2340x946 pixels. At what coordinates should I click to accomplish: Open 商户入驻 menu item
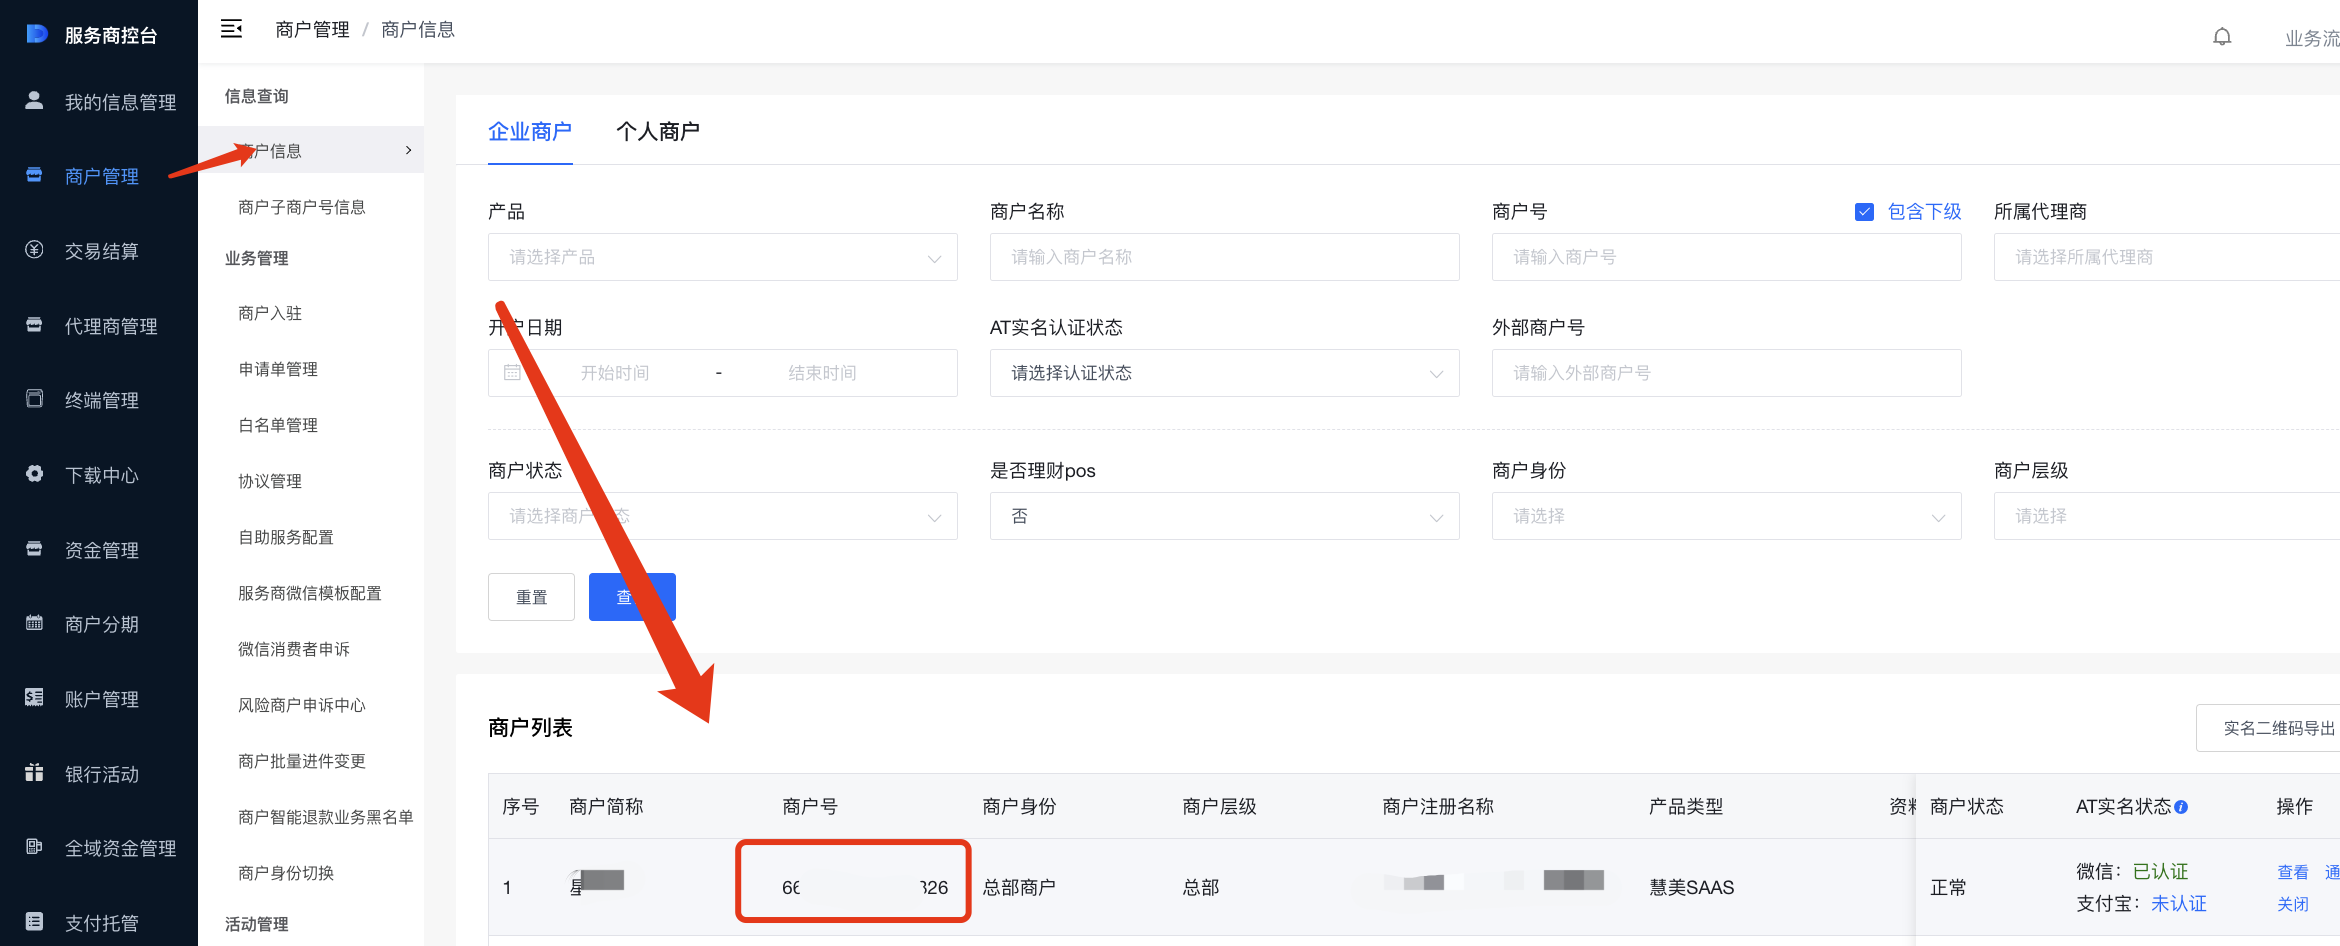point(270,313)
